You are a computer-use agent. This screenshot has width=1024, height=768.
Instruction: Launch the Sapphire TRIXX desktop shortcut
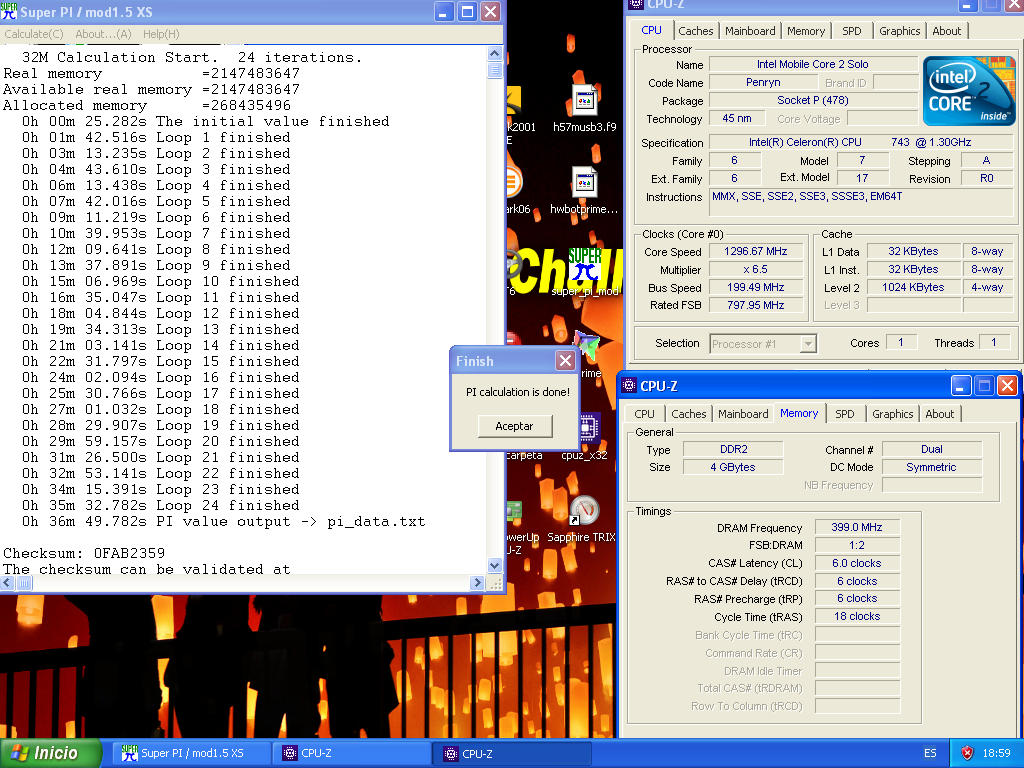pyautogui.click(x=583, y=511)
